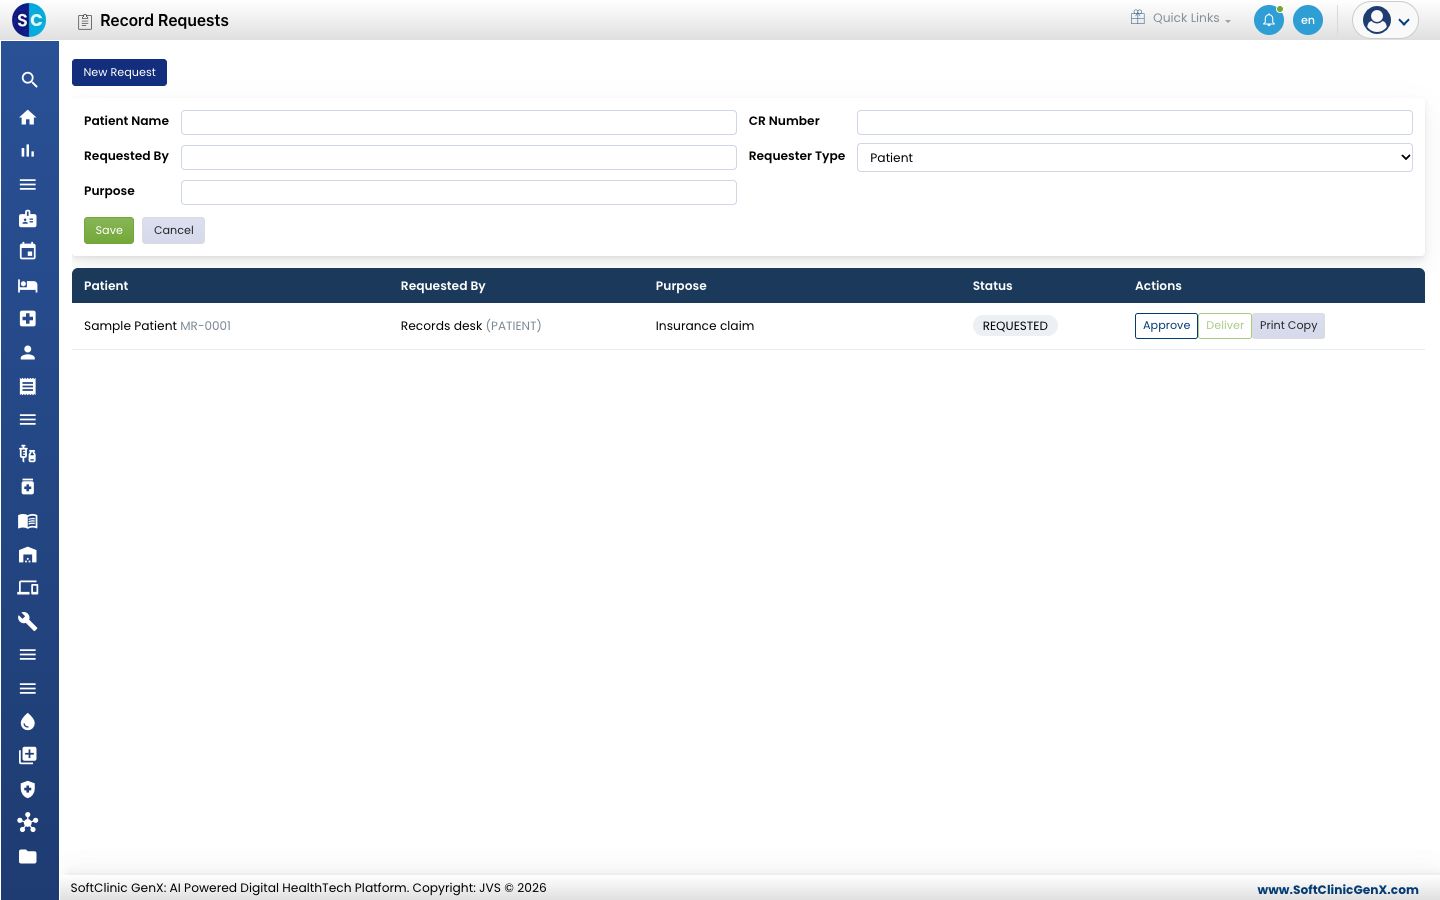The width and height of the screenshot is (1440, 900).
Task: Open the hub network icon in sidebar
Action: [28, 823]
